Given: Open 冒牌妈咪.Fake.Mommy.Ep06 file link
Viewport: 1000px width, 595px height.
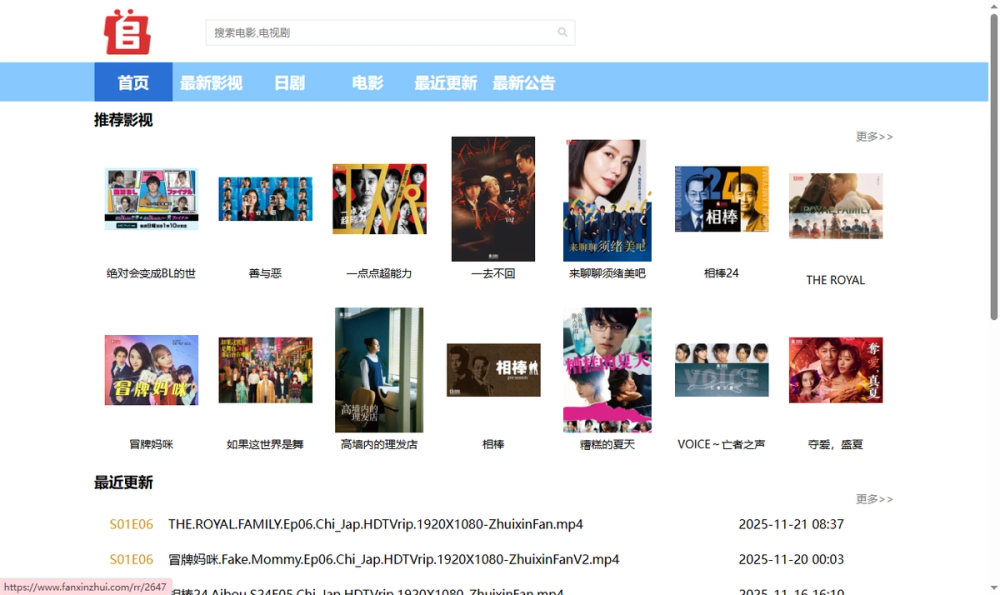Looking at the screenshot, I should click(x=393, y=559).
